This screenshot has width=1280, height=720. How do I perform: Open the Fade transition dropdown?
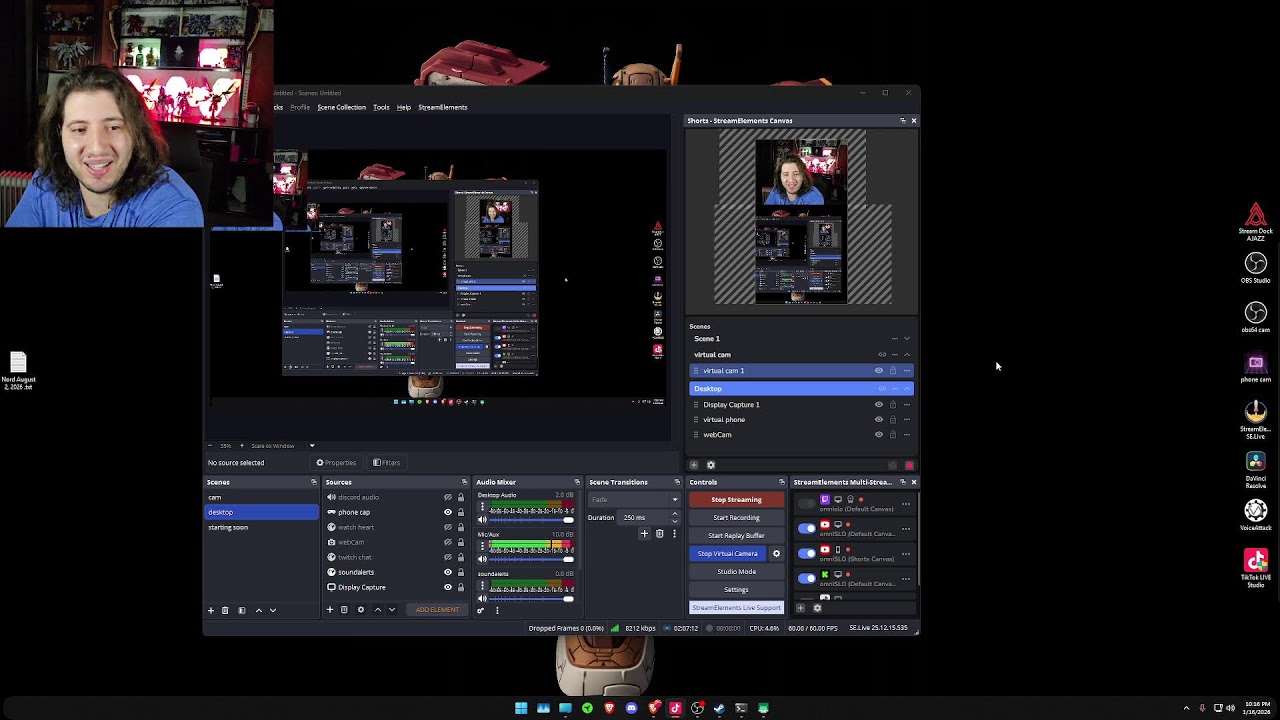click(x=633, y=500)
